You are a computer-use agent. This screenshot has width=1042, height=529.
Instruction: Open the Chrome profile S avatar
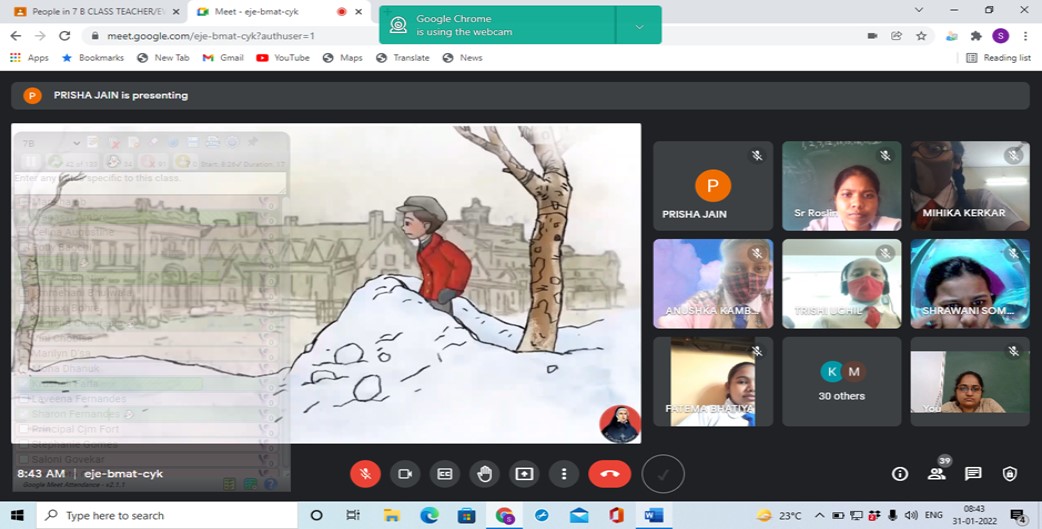coord(1000,36)
